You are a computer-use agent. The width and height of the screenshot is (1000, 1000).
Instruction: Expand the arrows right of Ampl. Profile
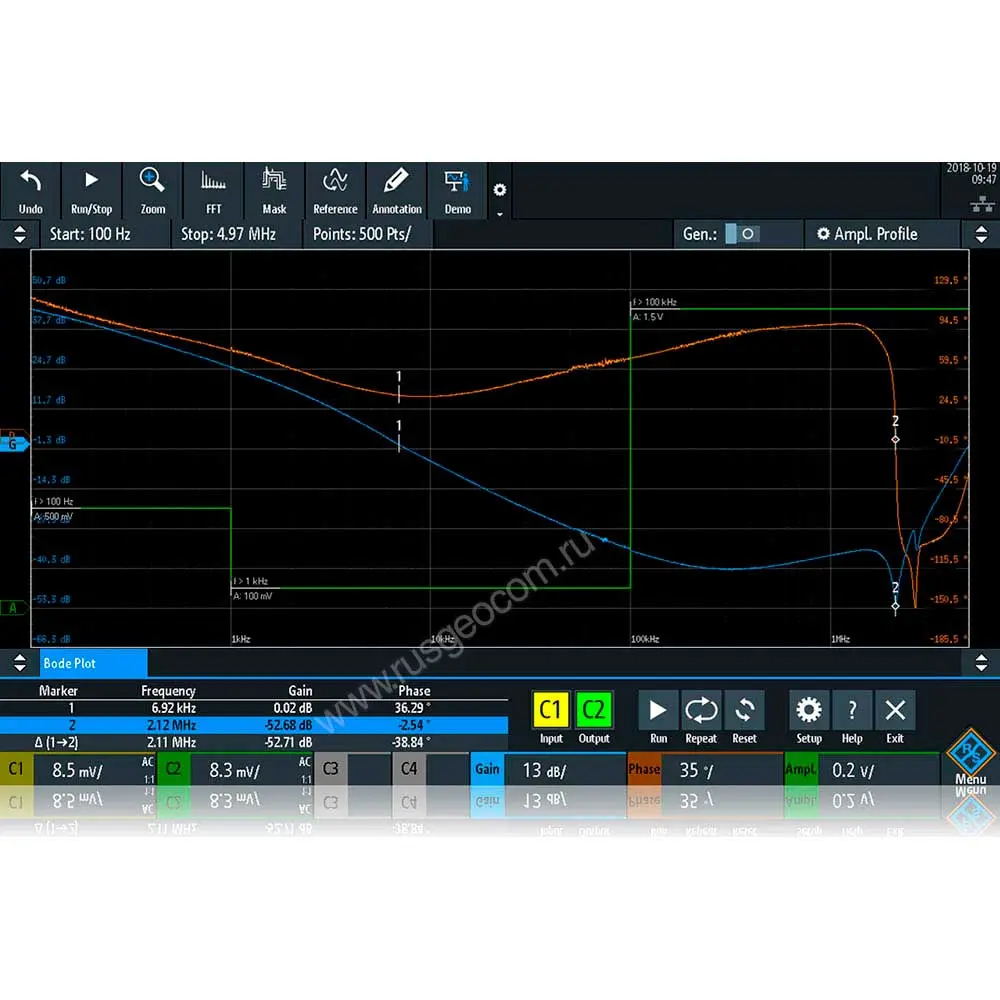click(981, 234)
